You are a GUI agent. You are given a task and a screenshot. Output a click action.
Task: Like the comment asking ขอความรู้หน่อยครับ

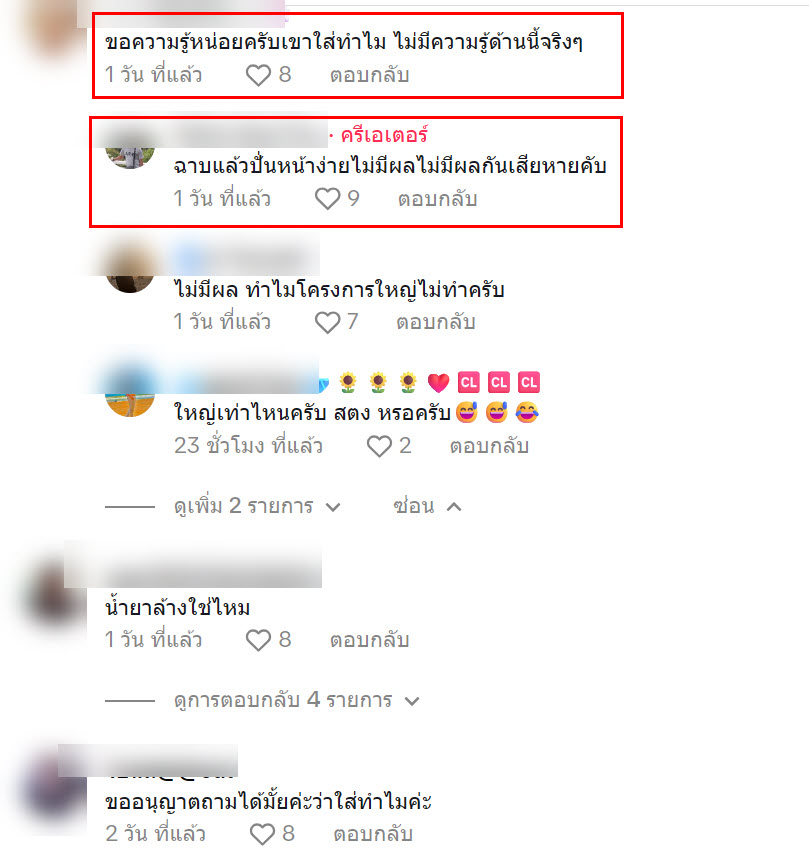click(x=258, y=75)
